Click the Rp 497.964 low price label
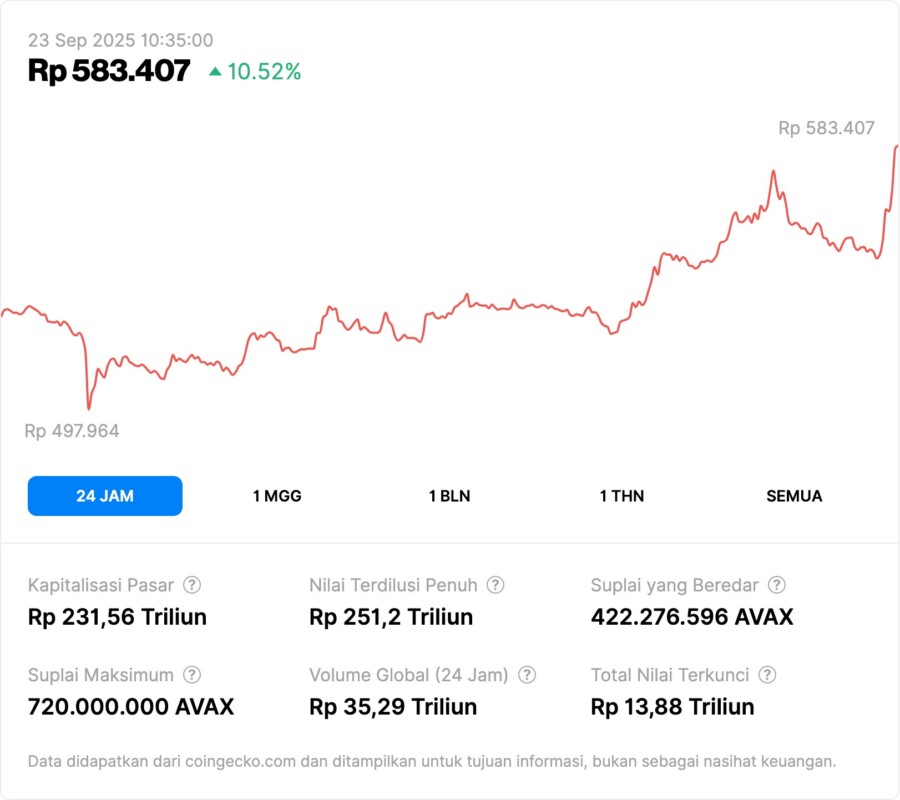The image size is (900, 800). [x=72, y=431]
